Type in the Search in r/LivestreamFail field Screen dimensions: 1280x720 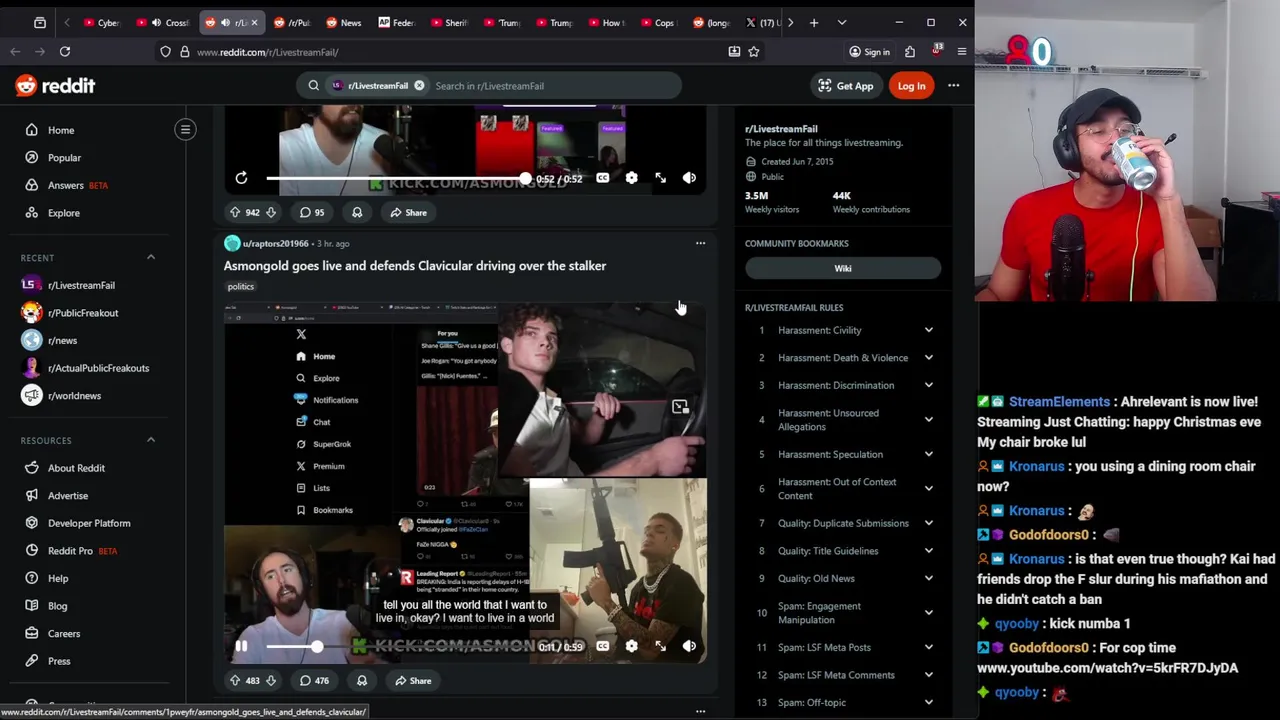(x=555, y=86)
